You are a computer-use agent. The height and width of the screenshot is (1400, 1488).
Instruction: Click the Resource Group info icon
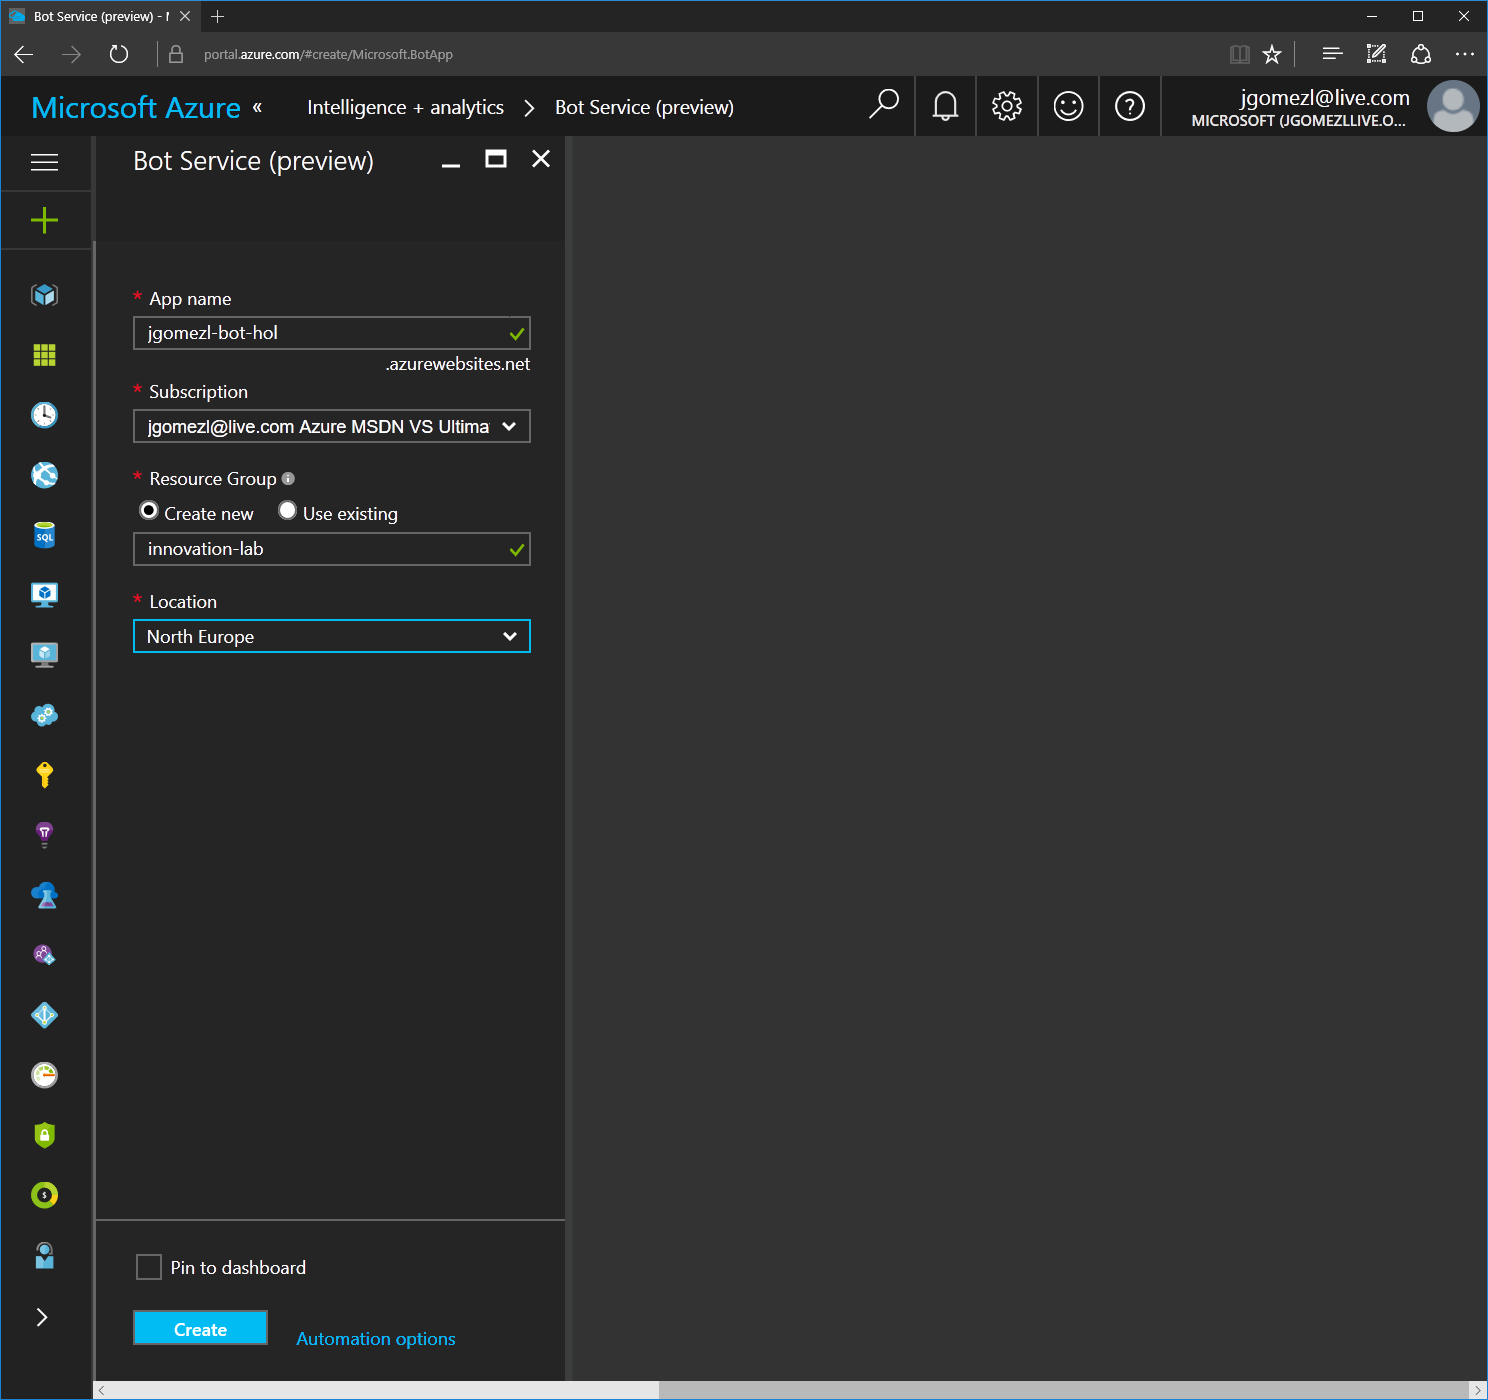[x=288, y=479]
